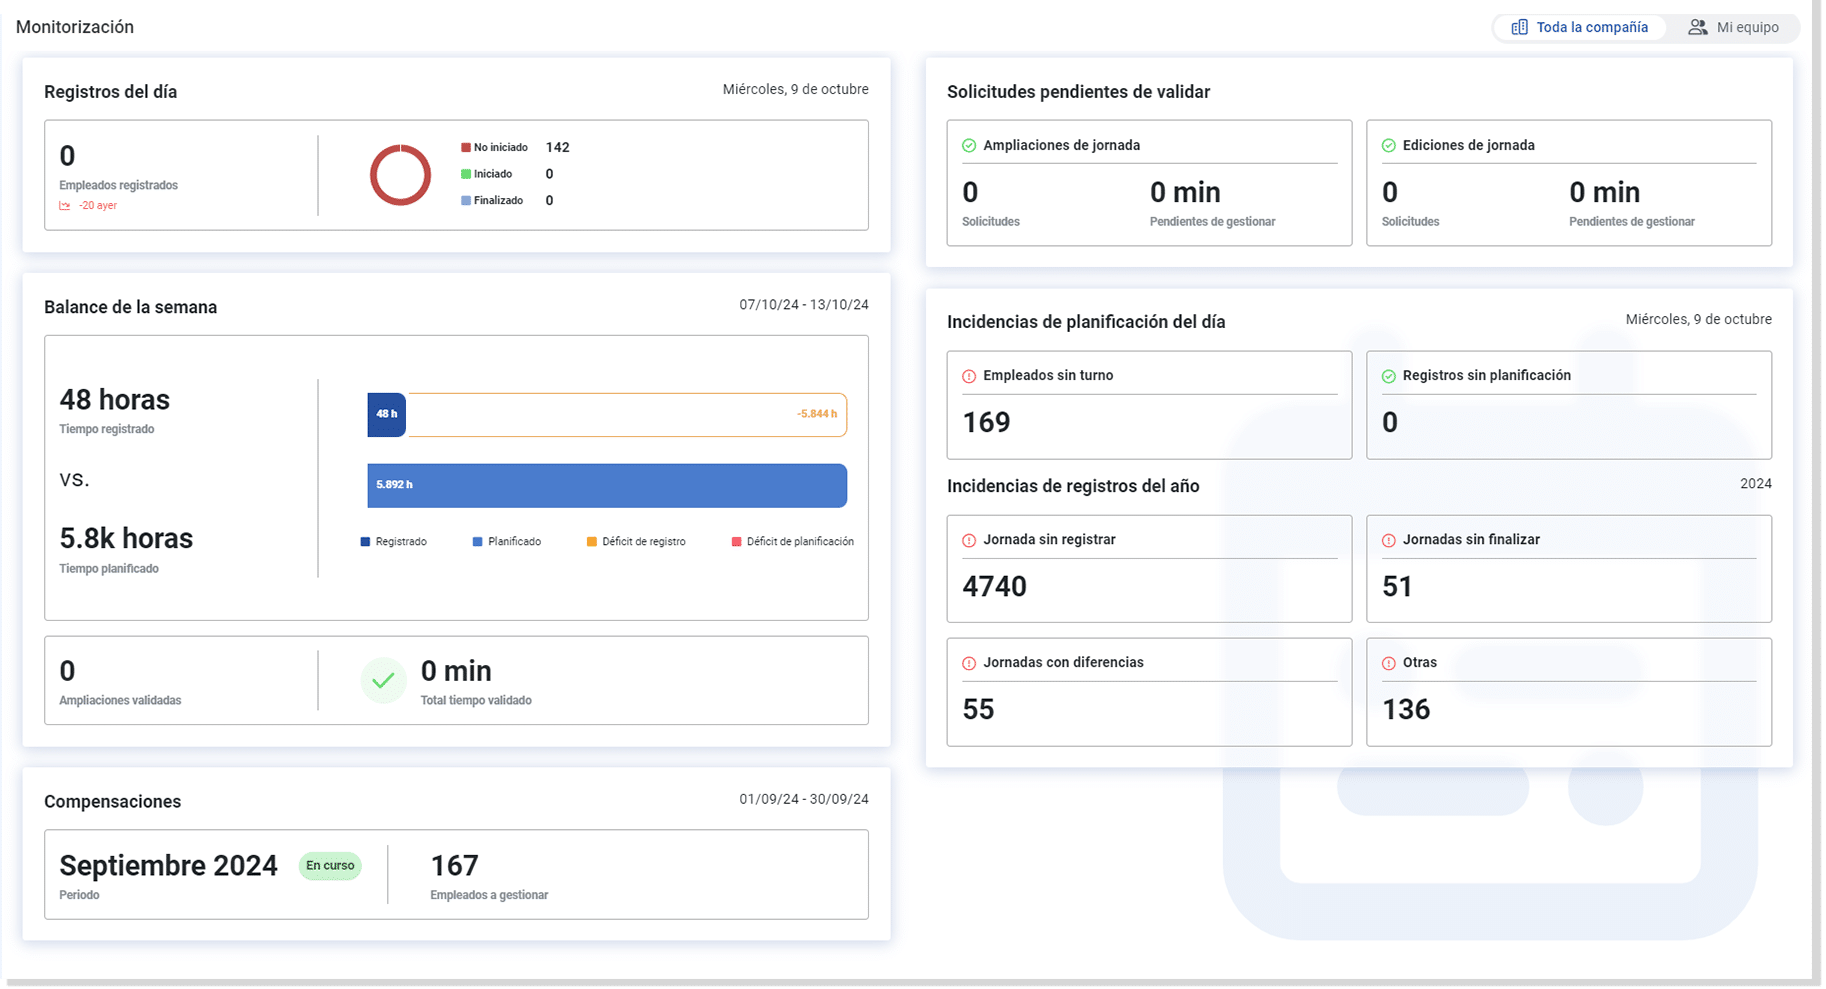1826x989 pixels.
Task: Open the Ediciones de jornada card
Action: (x=1569, y=183)
